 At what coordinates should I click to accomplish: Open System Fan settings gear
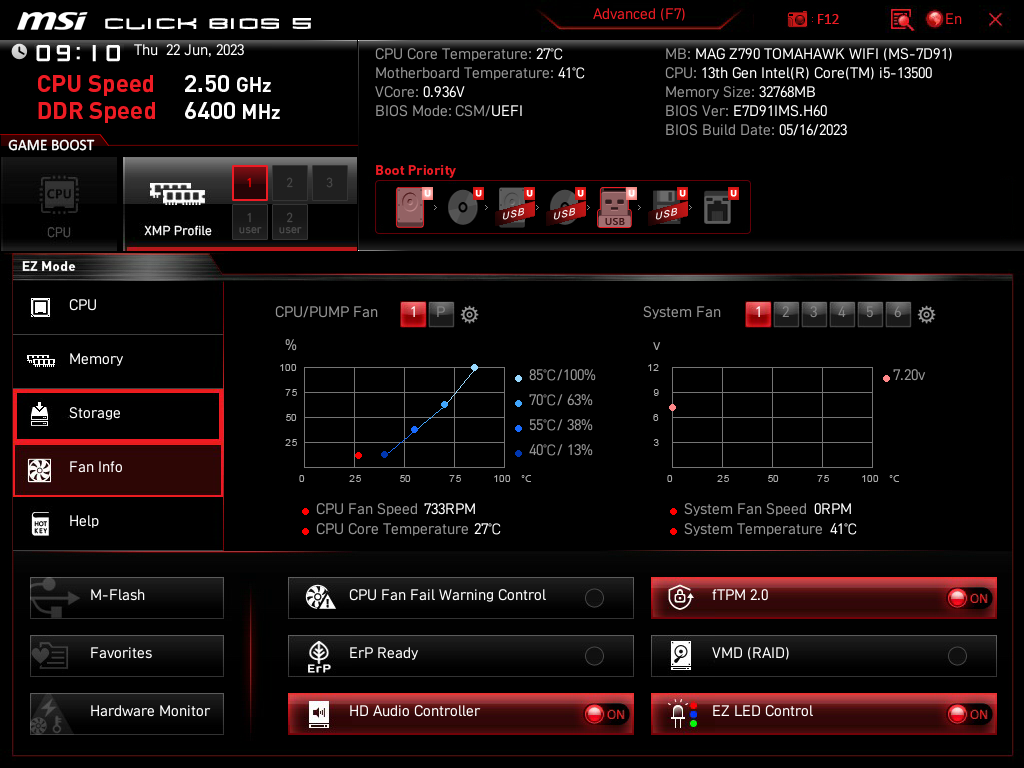[x=926, y=315]
